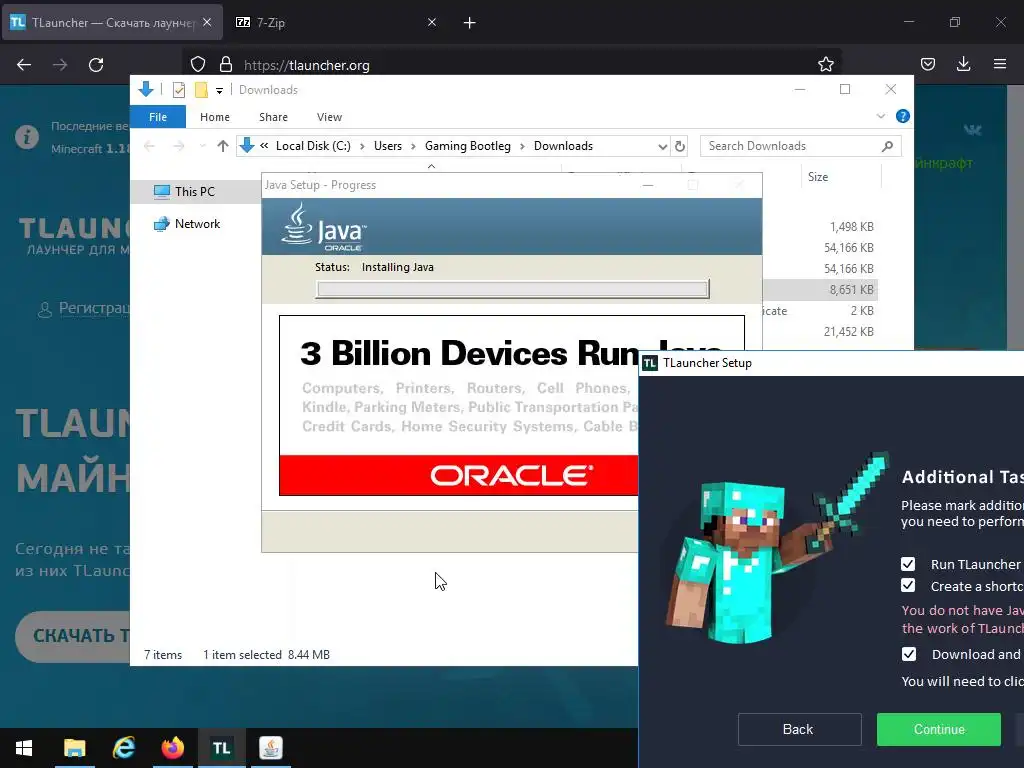This screenshot has height=768, width=1024.
Task: Launch Internet Explorer from the taskbar
Action: click(123, 748)
